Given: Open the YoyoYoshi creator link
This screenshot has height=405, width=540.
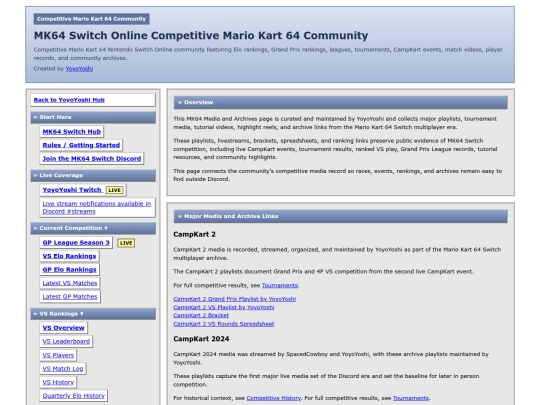Looking at the screenshot, I should (79, 69).
